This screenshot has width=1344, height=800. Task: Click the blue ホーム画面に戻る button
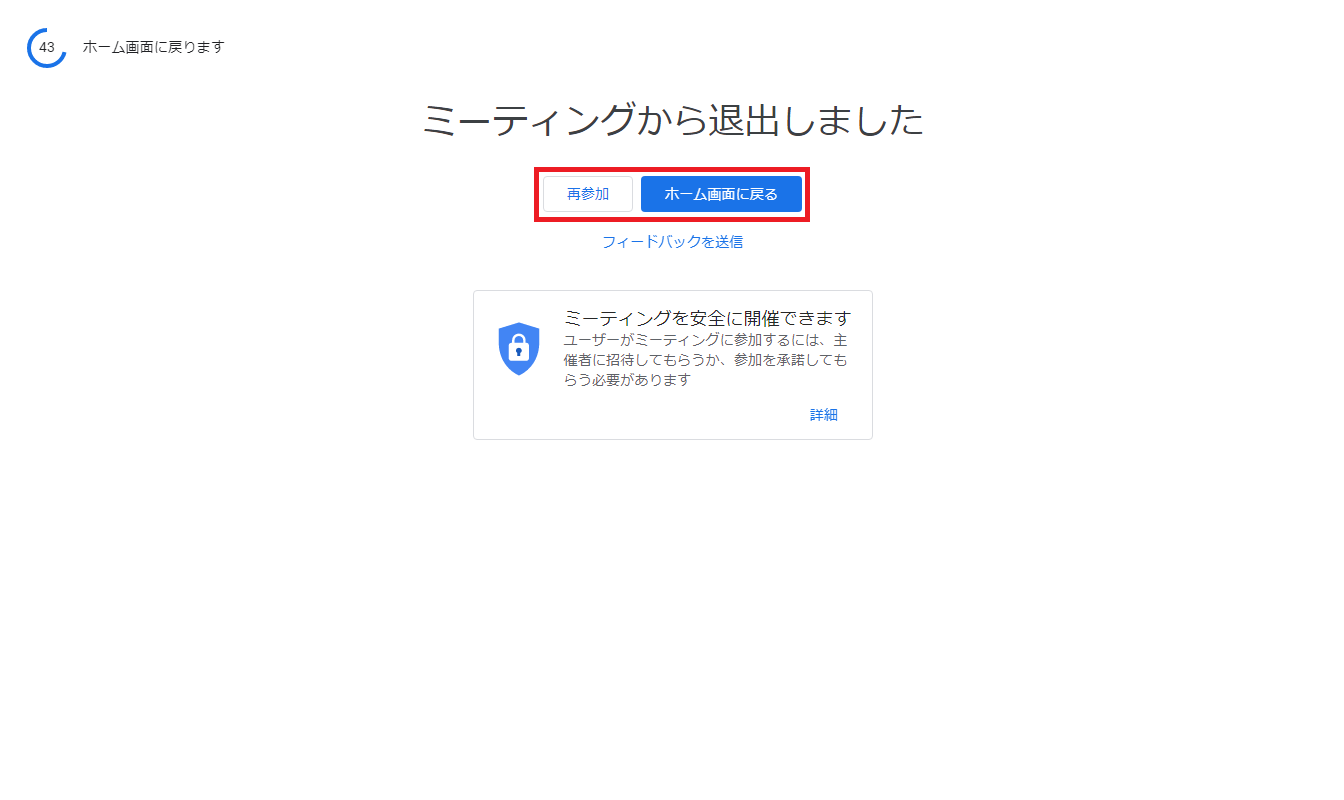[x=721, y=194]
